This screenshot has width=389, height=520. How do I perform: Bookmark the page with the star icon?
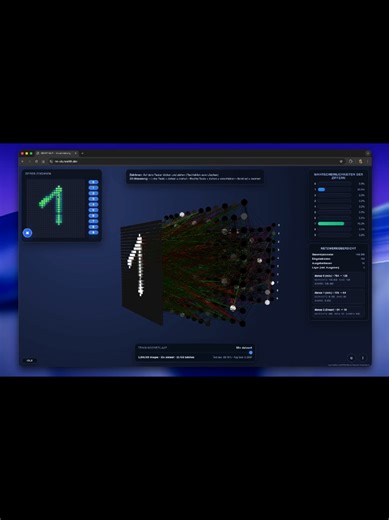coord(341,161)
